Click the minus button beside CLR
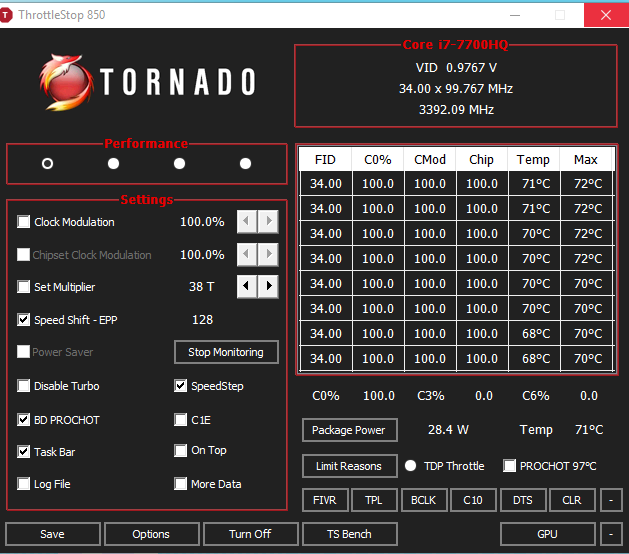 [x=611, y=500]
